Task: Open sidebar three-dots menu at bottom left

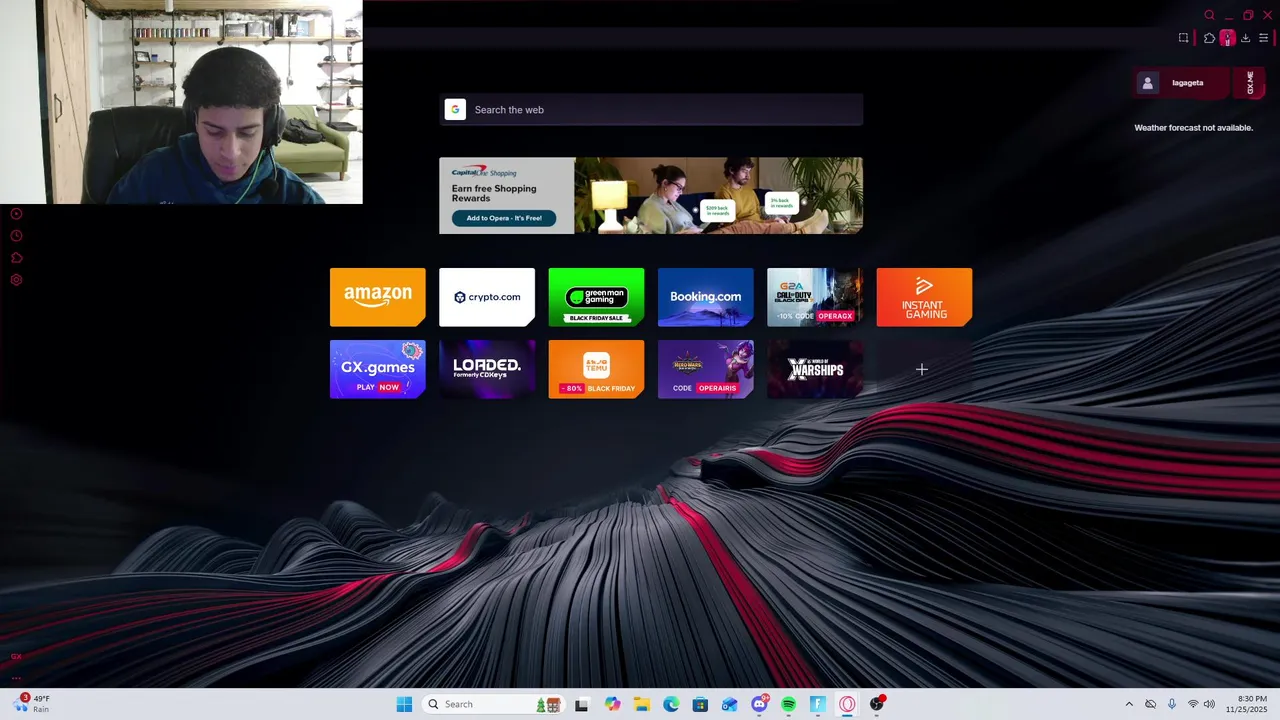Action: coord(16,678)
